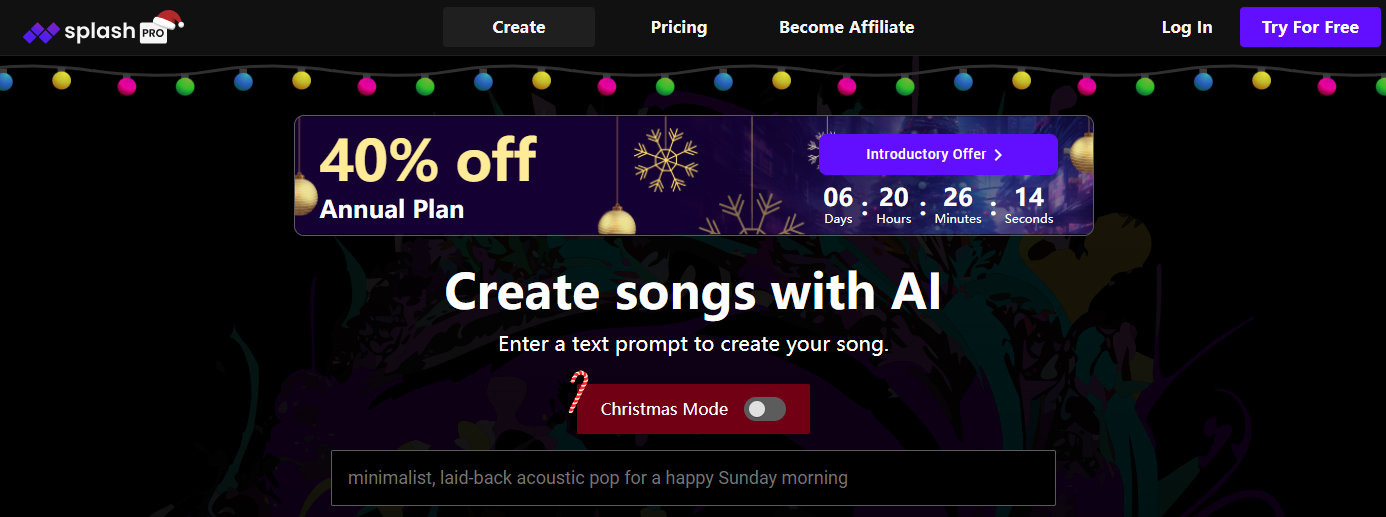Open the Become Affiliate page

(x=847, y=27)
